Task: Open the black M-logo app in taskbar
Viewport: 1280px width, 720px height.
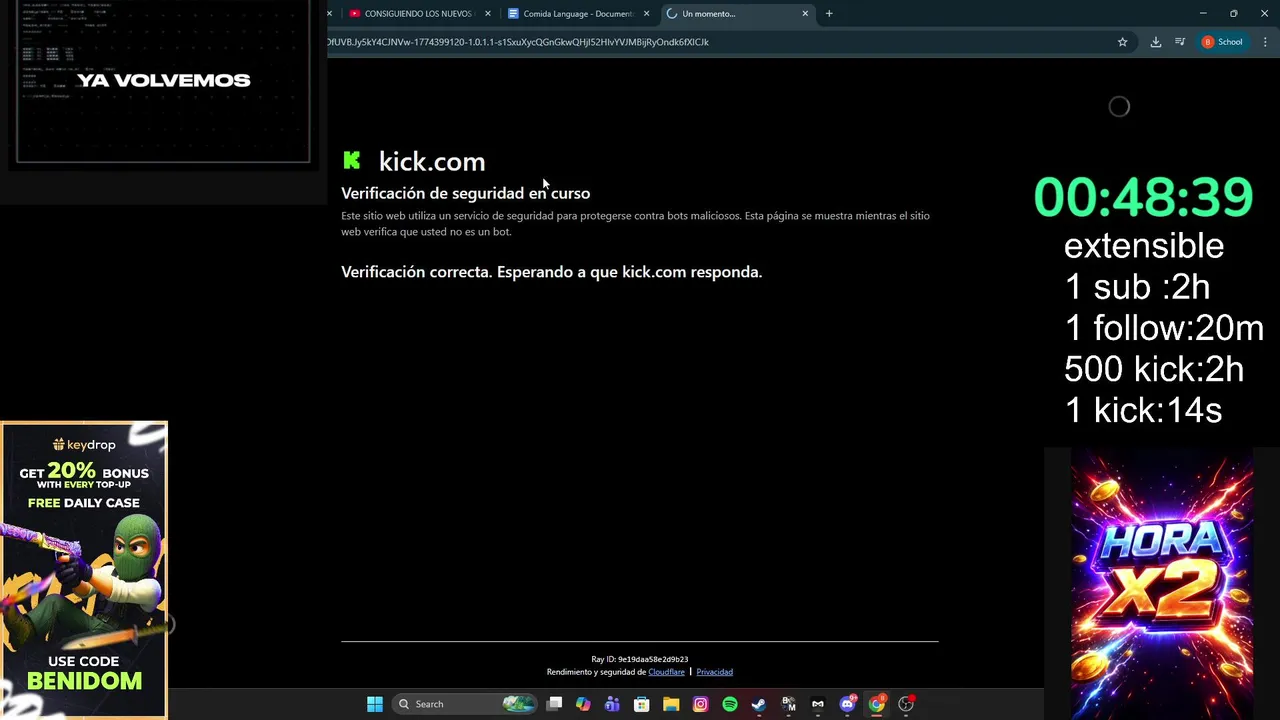Action: pyautogui.click(x=817, y=704)
